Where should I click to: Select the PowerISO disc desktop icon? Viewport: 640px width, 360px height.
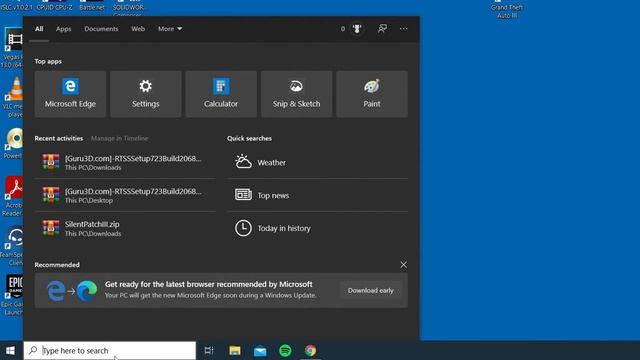point(13,144)
